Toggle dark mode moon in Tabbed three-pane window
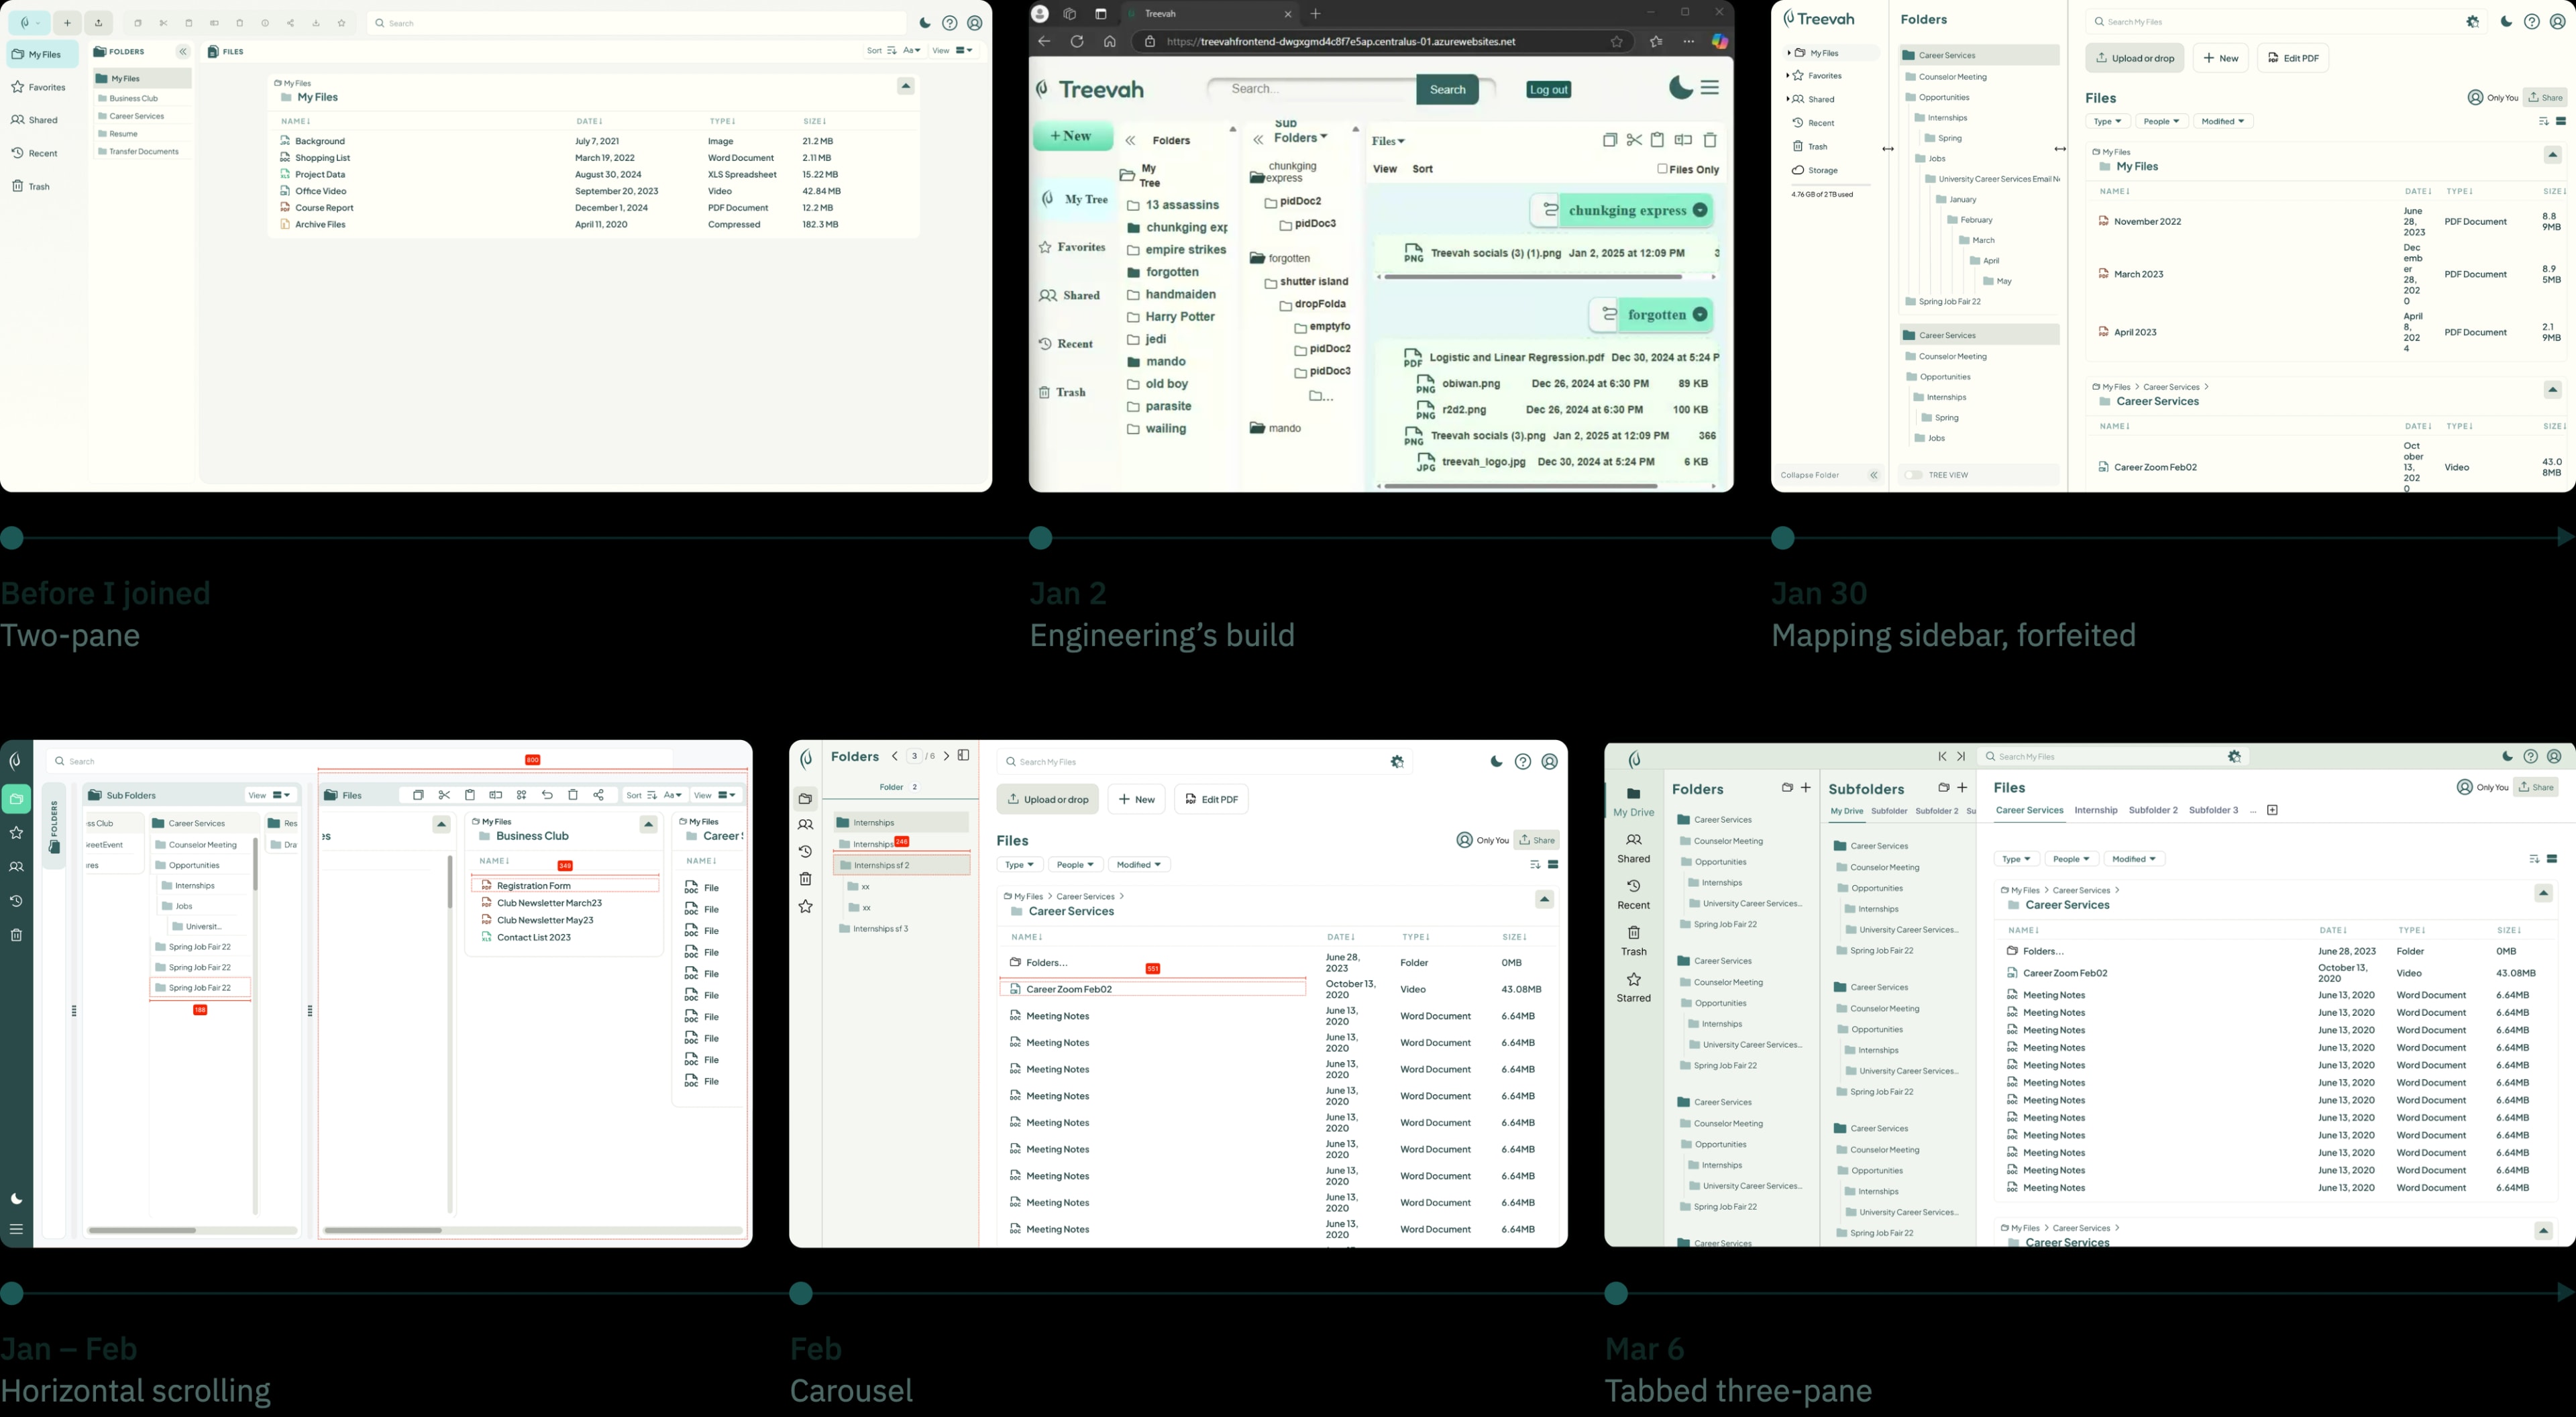Viewport: 2576px width, 1417px height. pos(2507,757)
